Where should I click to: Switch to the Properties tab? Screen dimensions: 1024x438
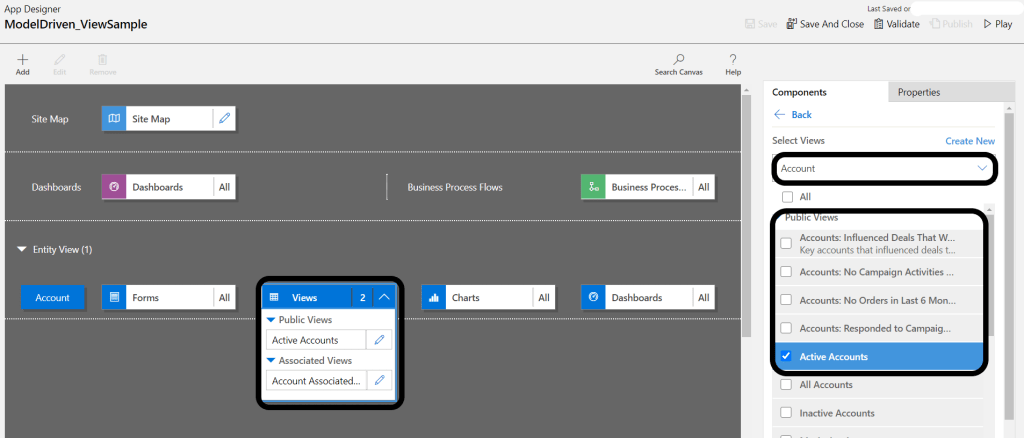(918, 92)
